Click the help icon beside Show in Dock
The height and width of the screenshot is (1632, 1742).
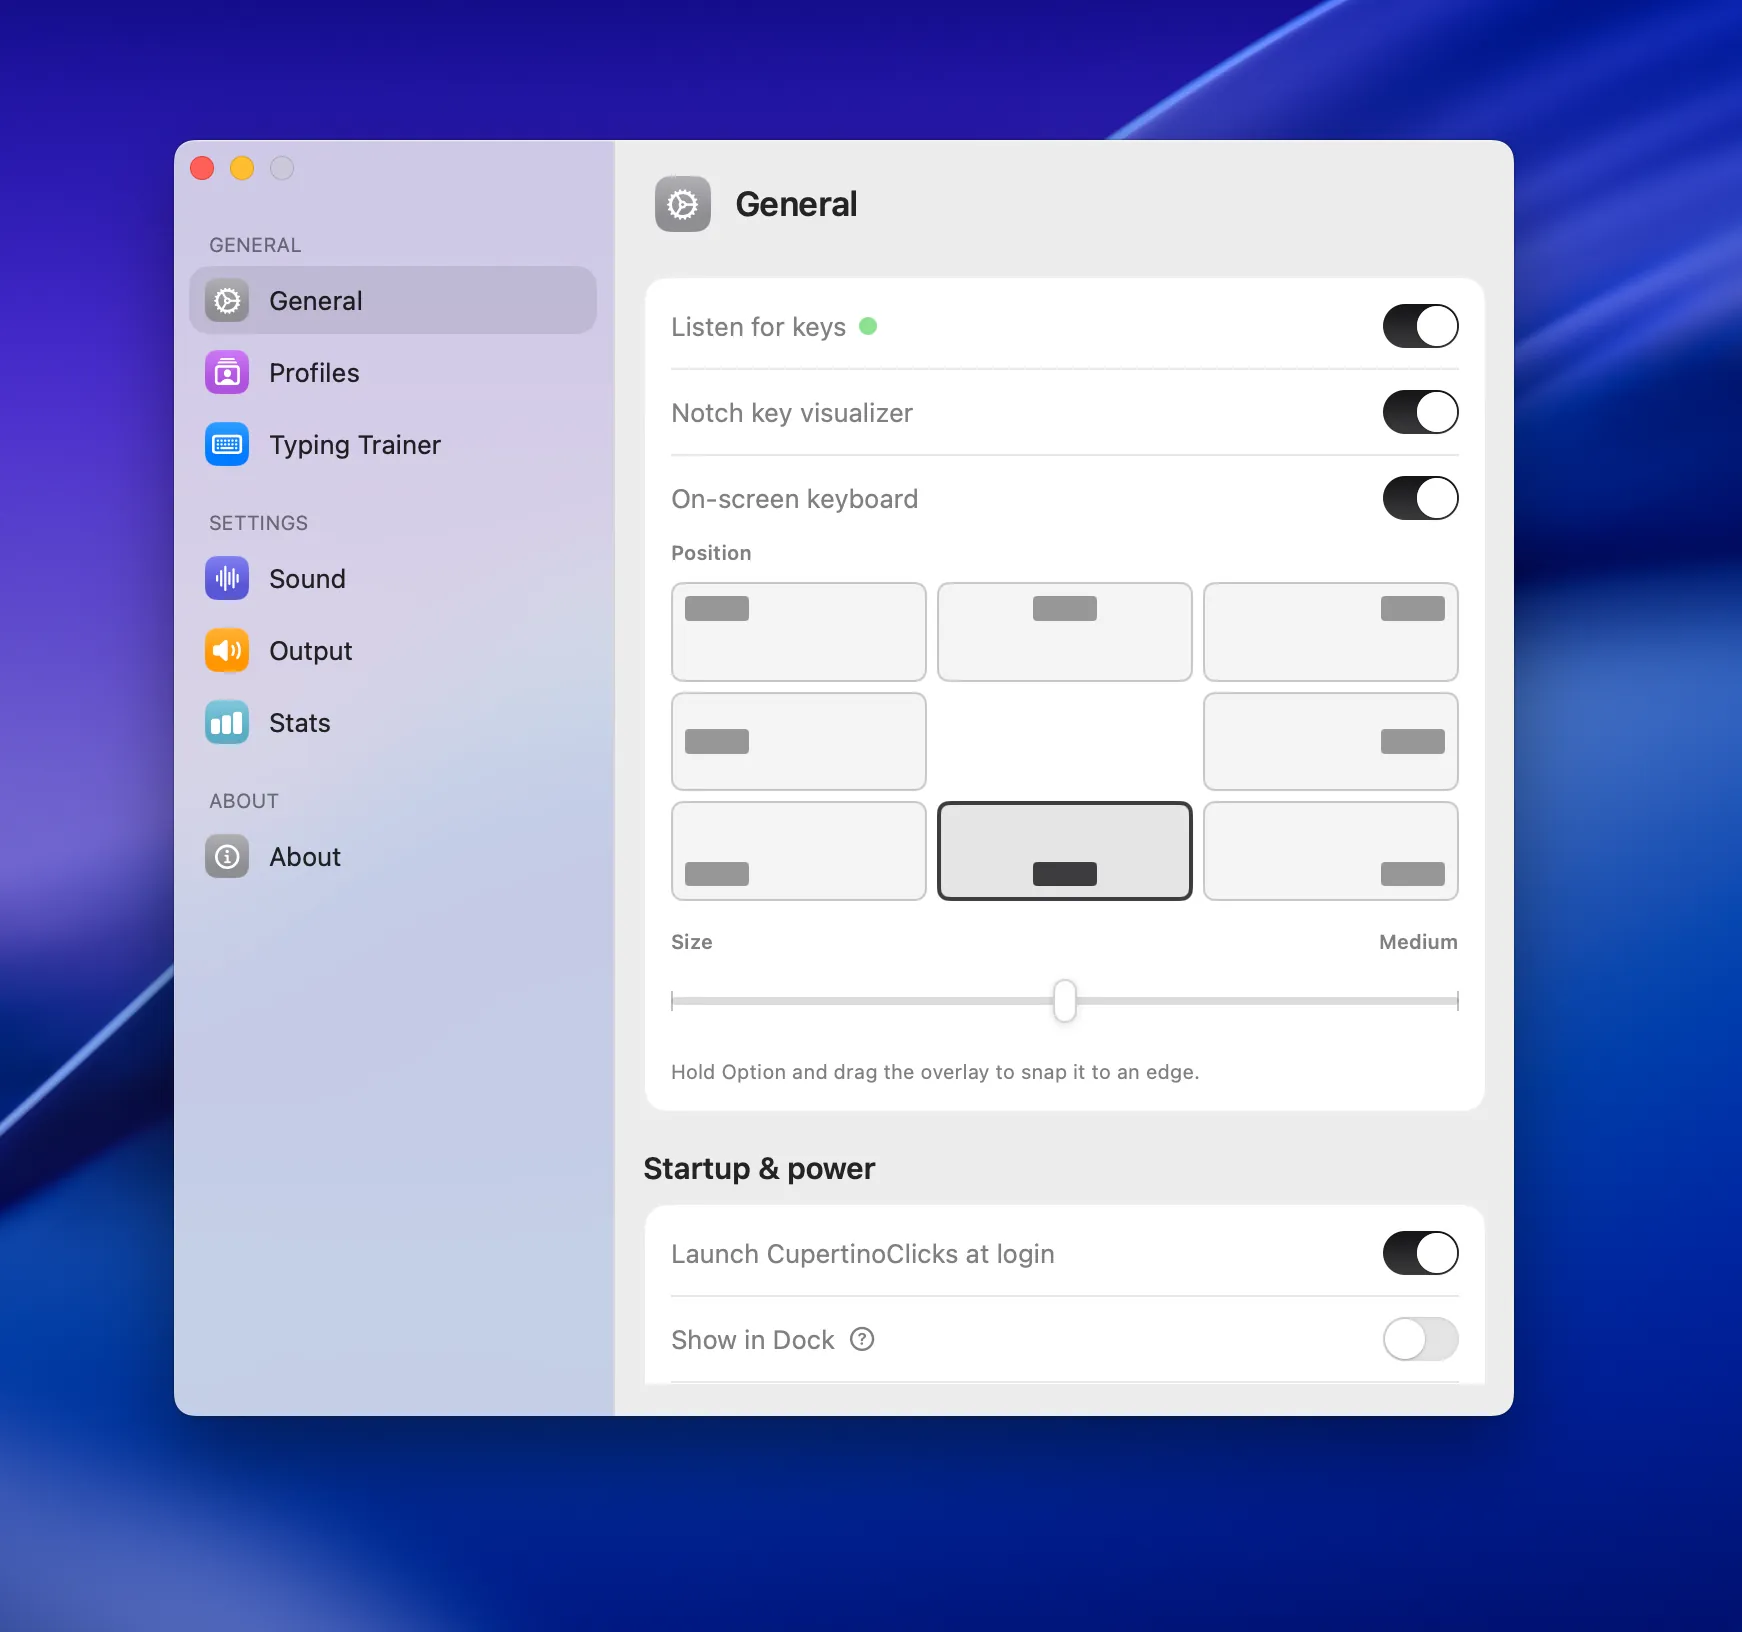(x=862, y=1339)
